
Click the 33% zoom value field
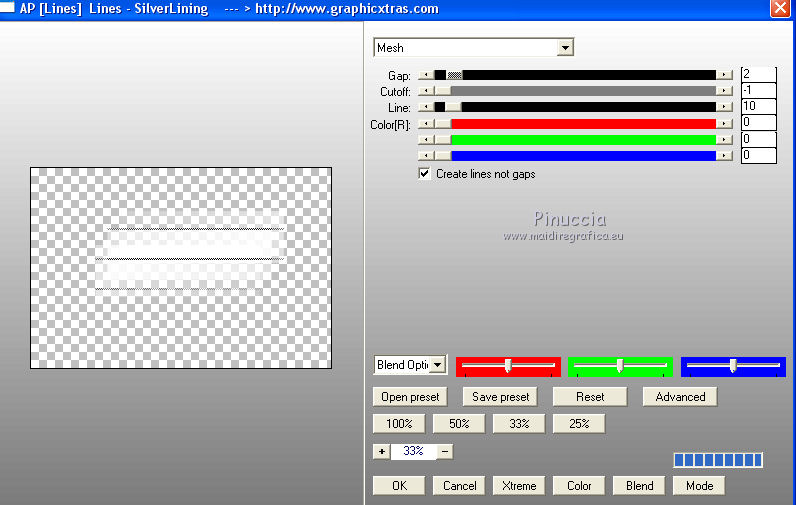[x=413, y=451]
